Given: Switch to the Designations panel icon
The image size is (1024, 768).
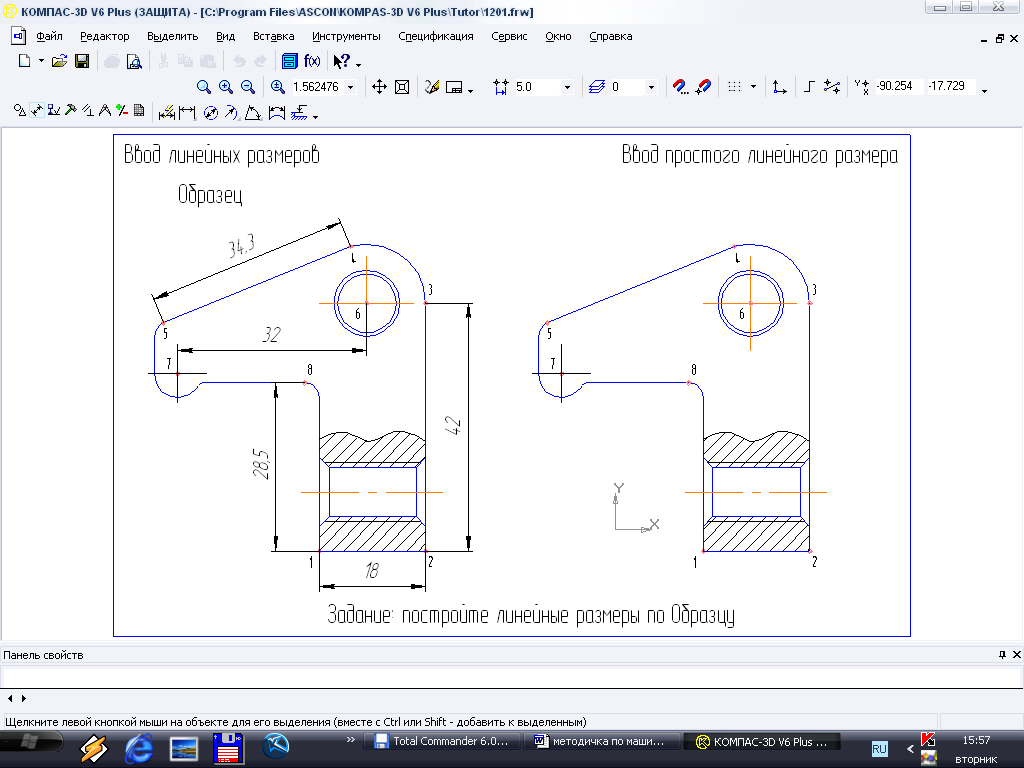Looking at the screenshot, I should pos(54,110).
